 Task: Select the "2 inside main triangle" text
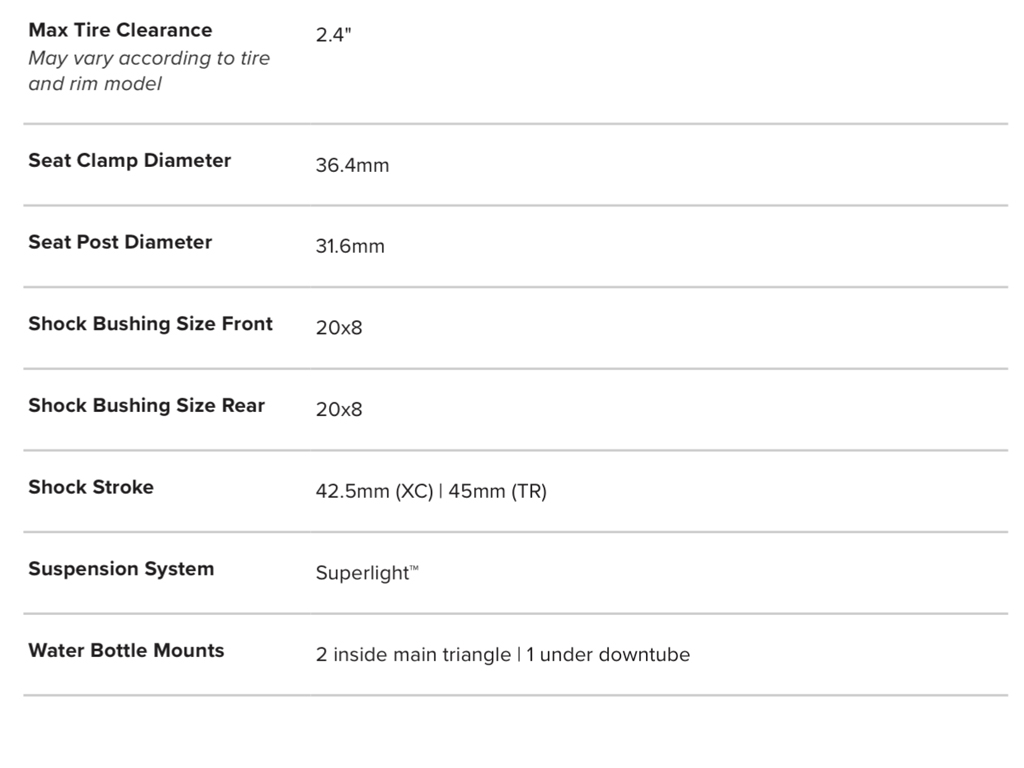point(413,655)
